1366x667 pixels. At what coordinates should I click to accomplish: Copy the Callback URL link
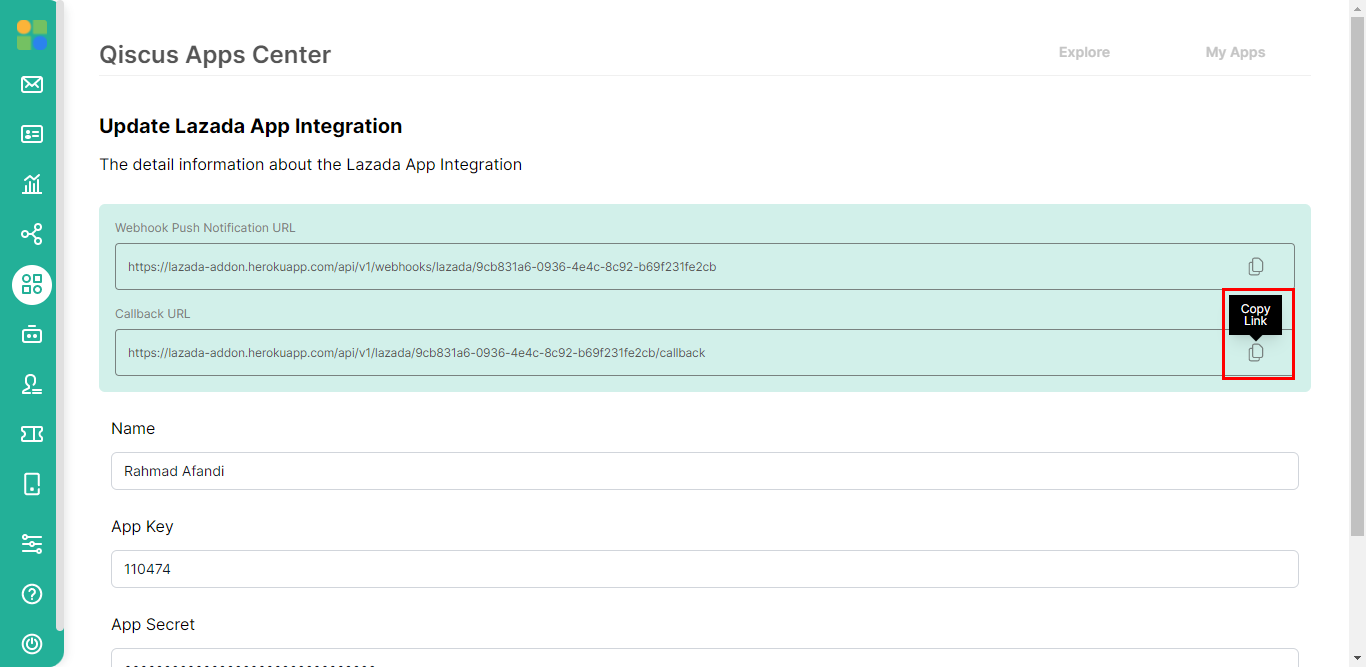[x=1256, y=352]
